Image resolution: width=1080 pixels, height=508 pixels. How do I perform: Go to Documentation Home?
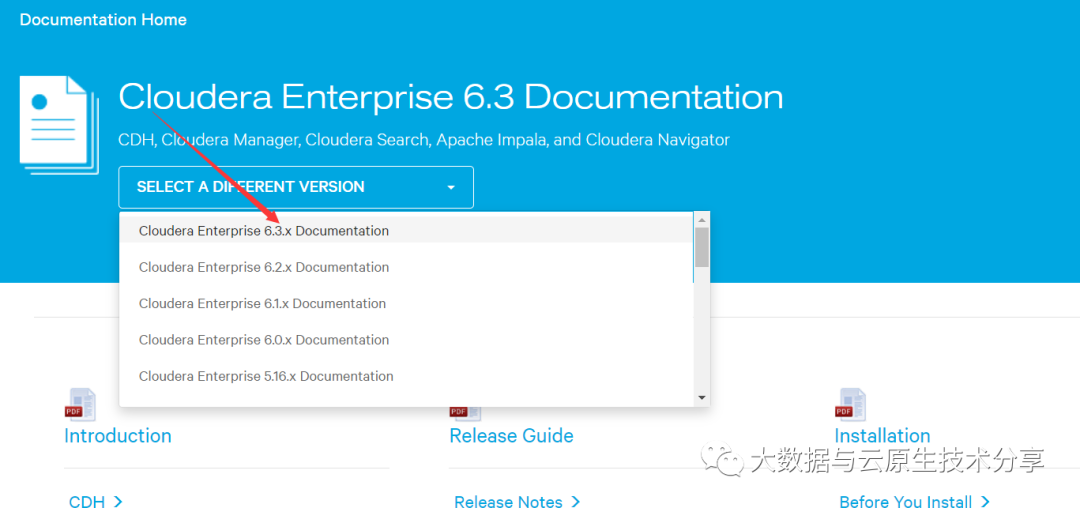pyautogui.click(x=103, y=19)
